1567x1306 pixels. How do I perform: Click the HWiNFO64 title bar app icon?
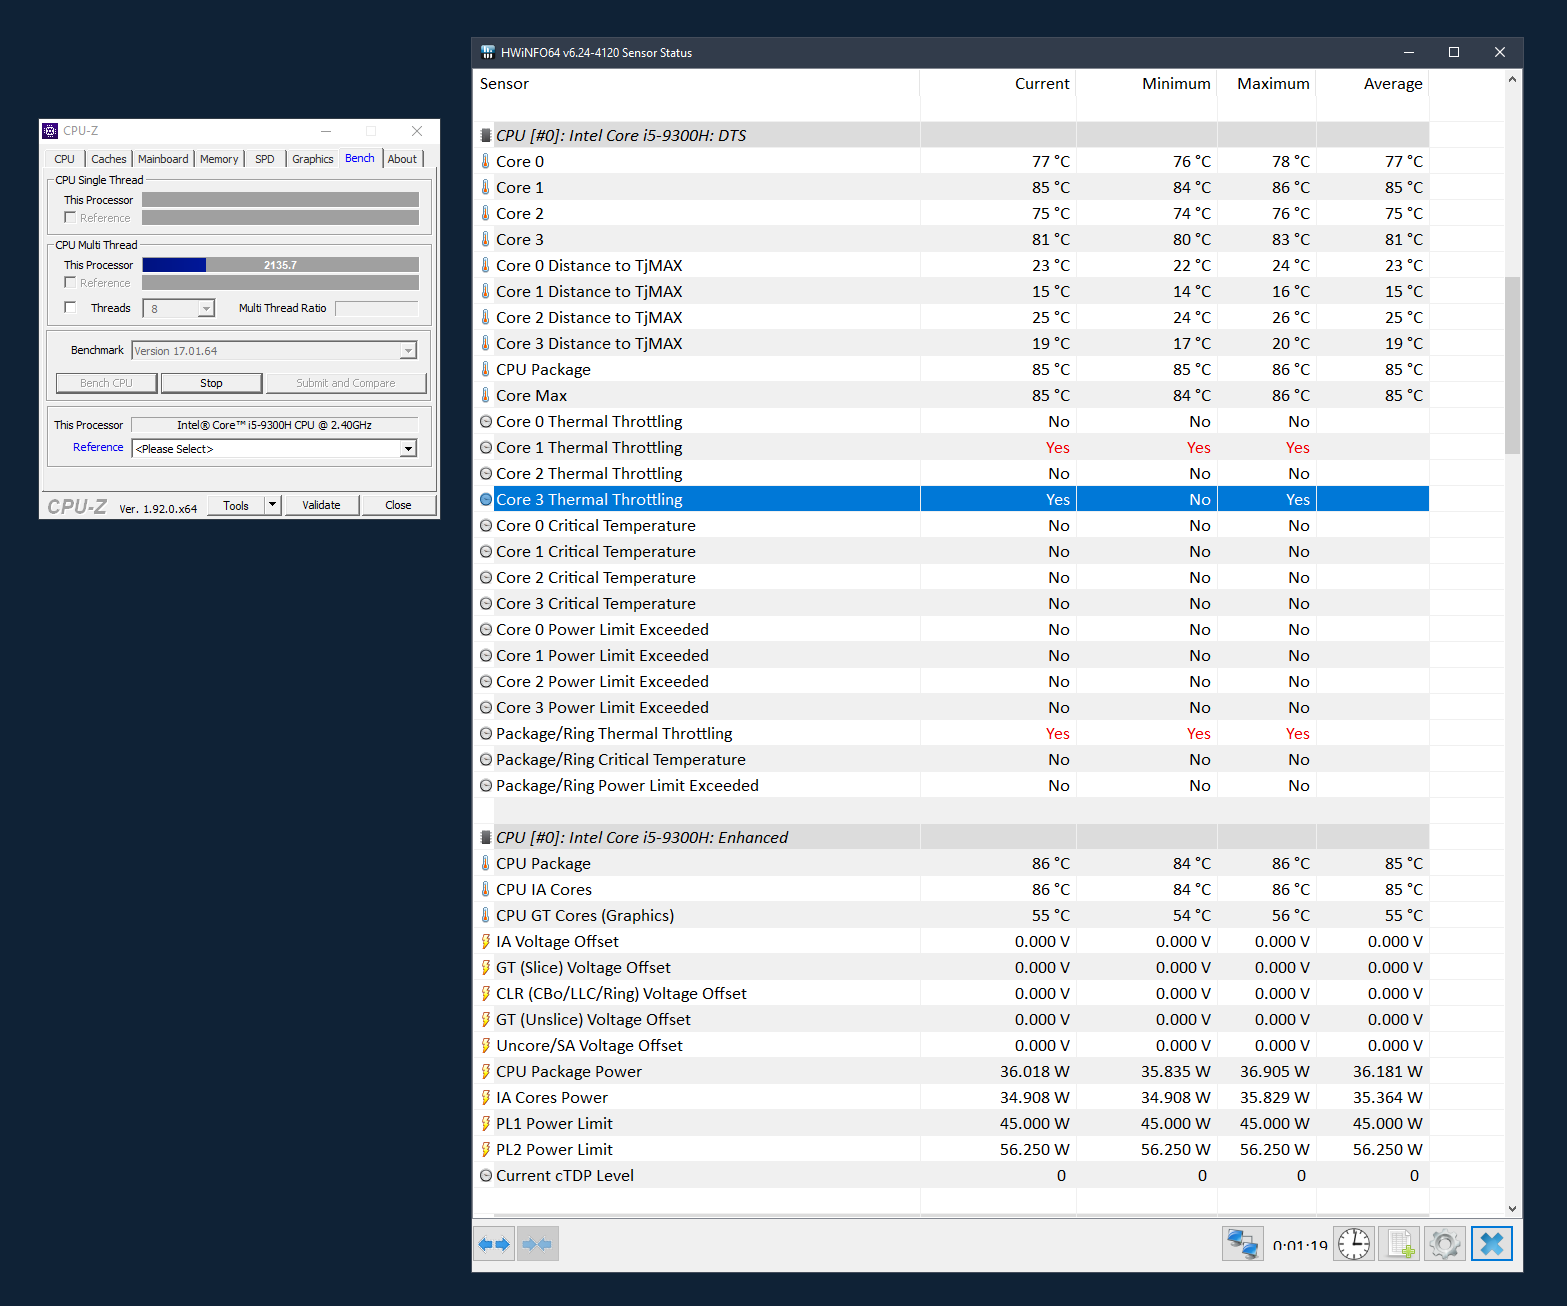click(x=488, y=52)
